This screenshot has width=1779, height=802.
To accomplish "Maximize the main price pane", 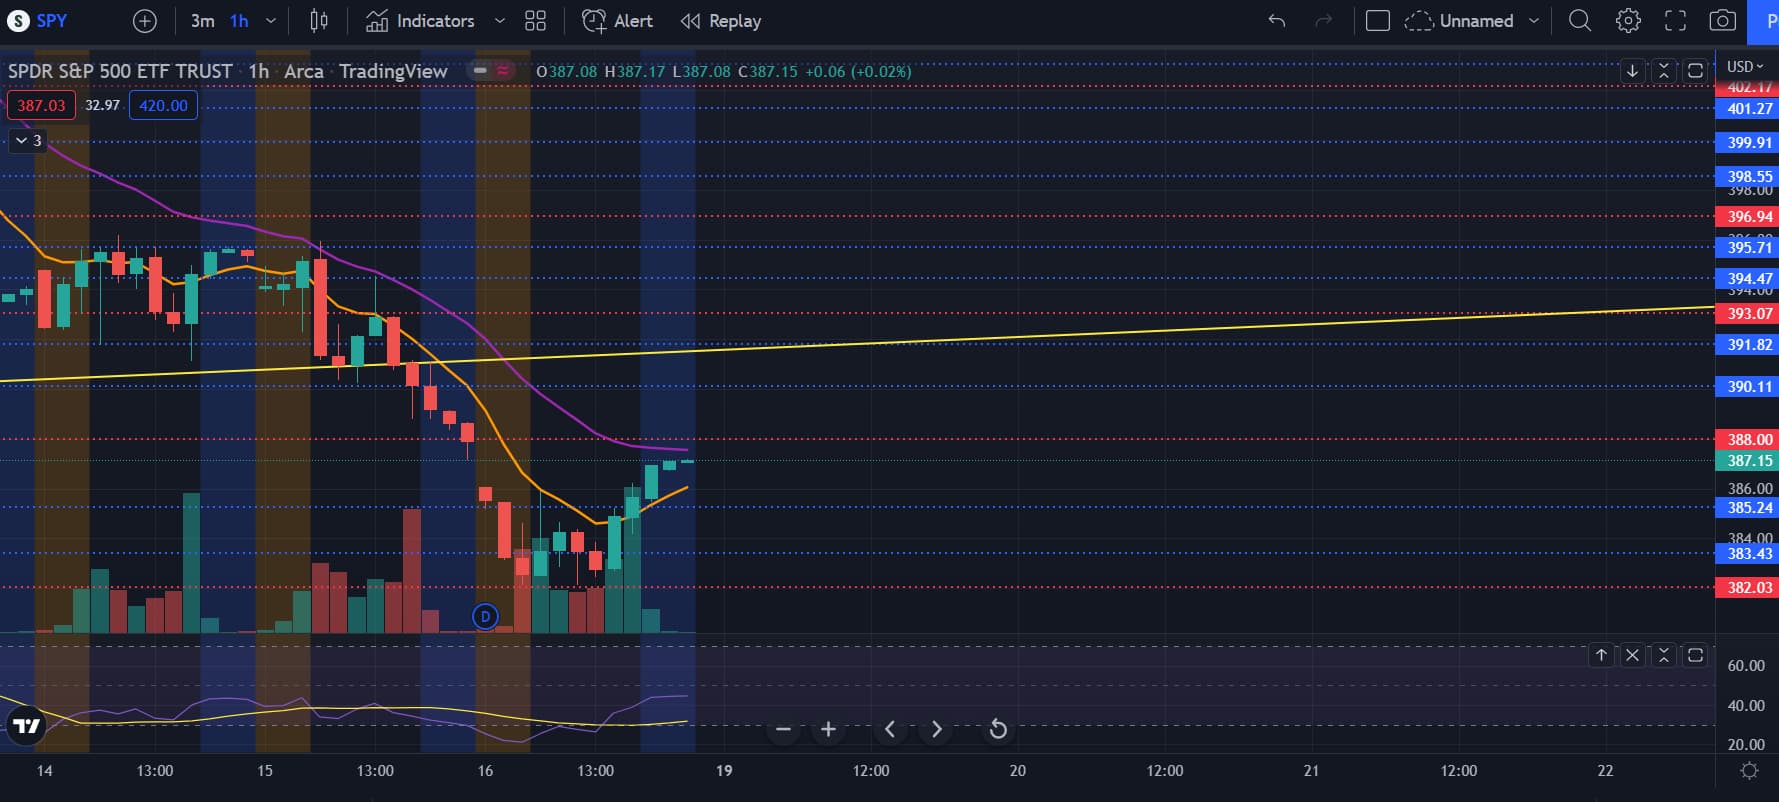I will (1695, 71).
